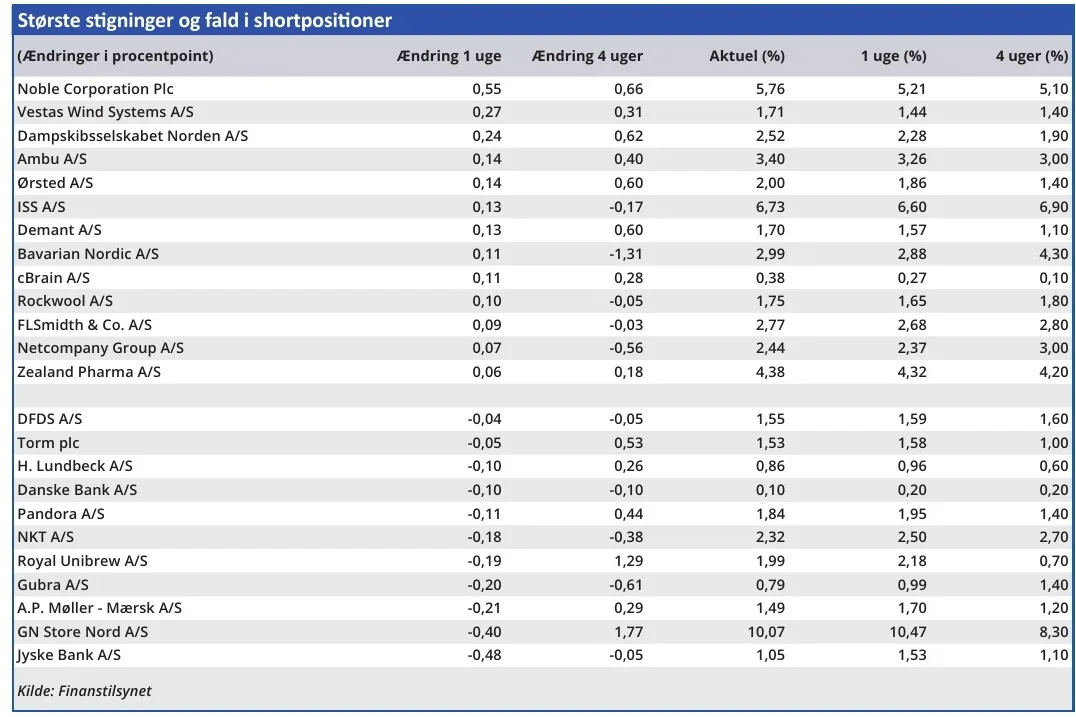The height and width of the screenshot is (717, 1076).
Task: Select the 'Zealand Pharma A/S' row label
Action: click(89, 372)
